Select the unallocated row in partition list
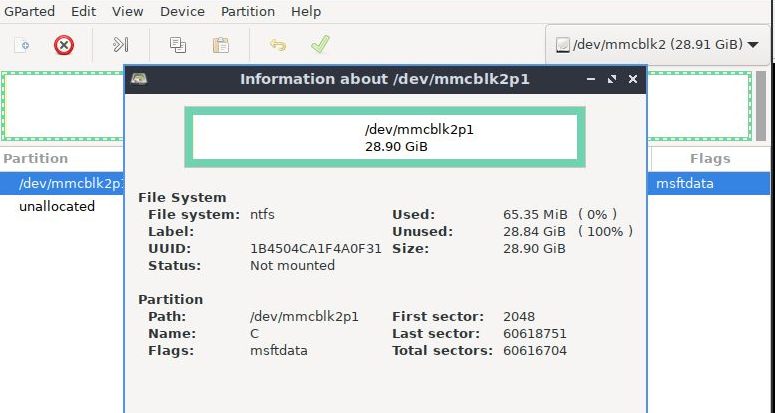The image size is (775, 413). (x=57, y=207)
